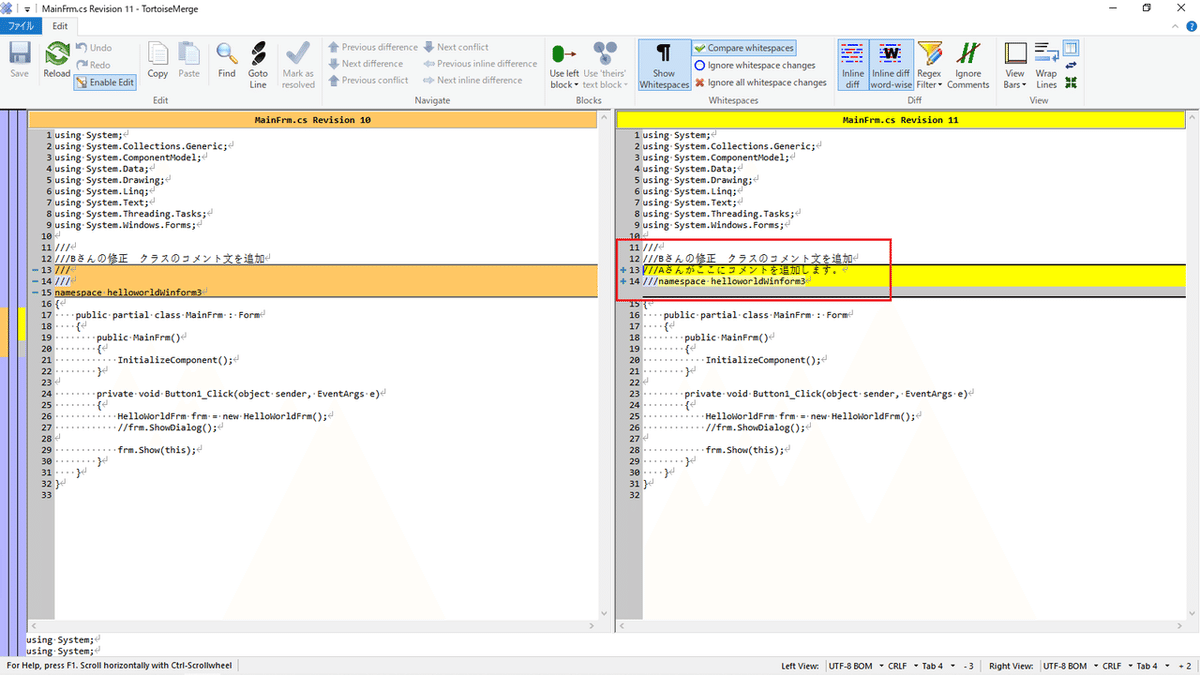This screenshot has width=1200, height=675.
Task: Click the right pane vertical scrollbar down arrow
Action: tap(1192, 611)
